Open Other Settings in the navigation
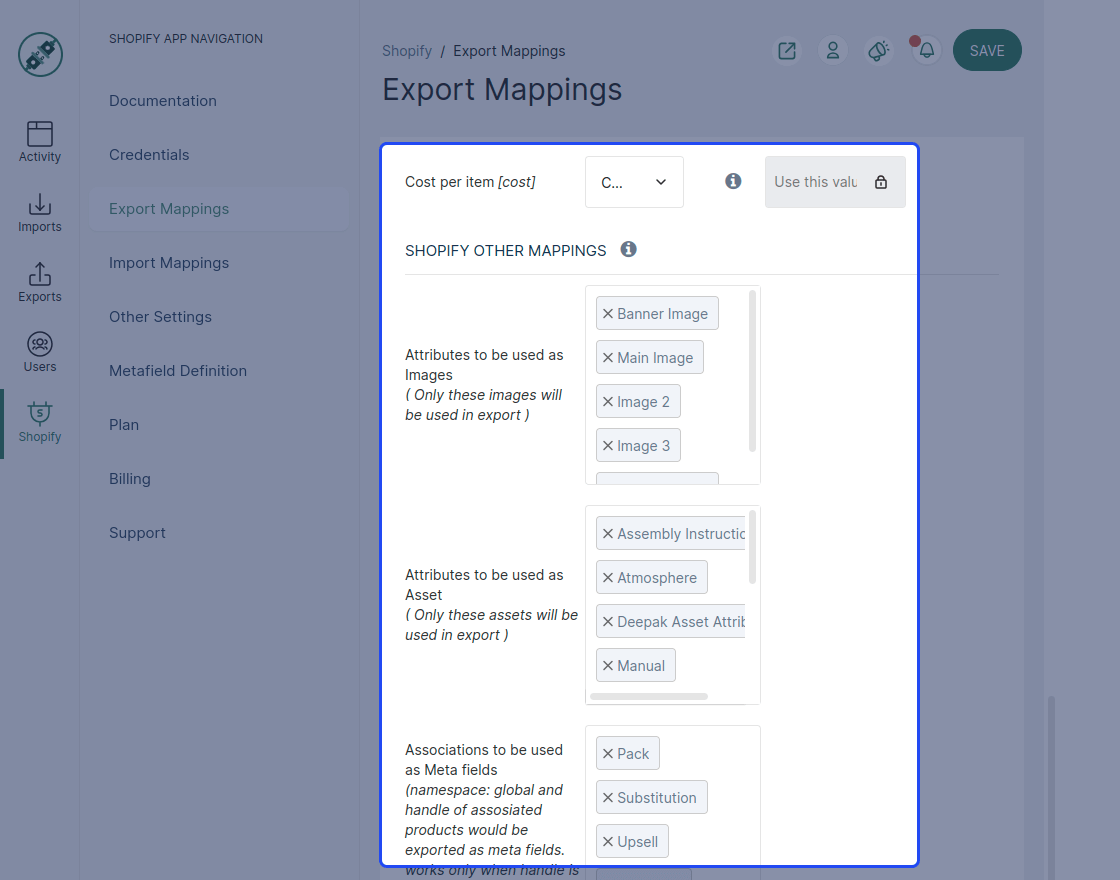 [161, 316]
